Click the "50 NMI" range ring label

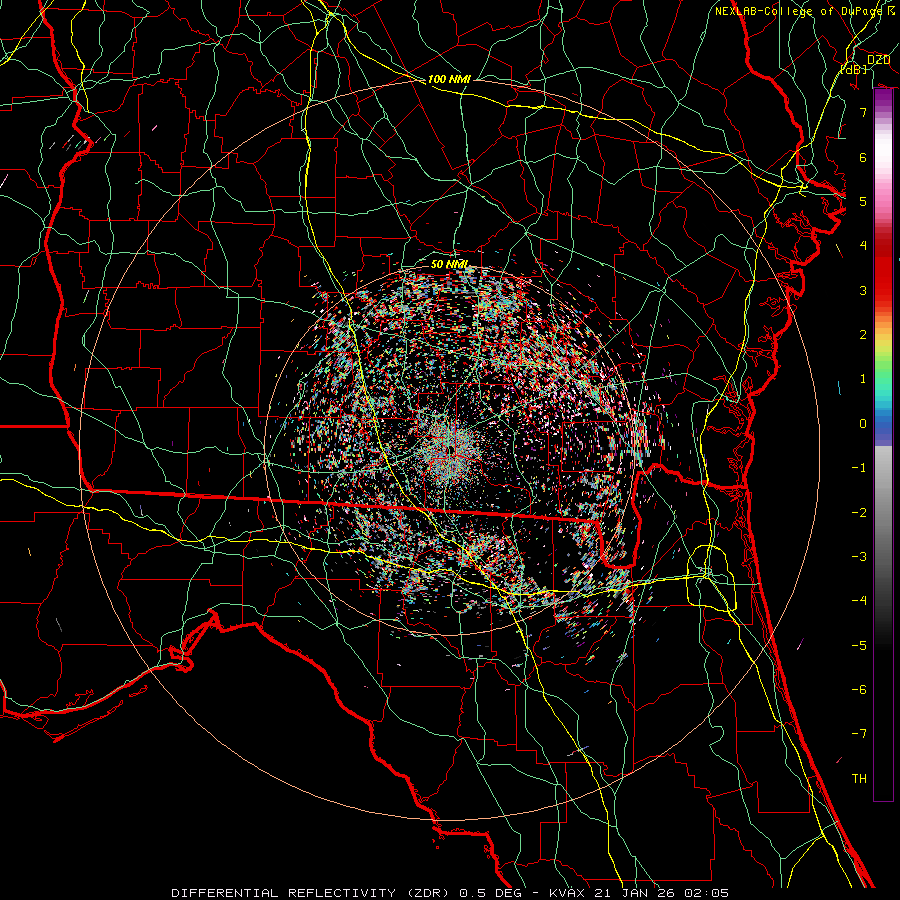[449, 264]
